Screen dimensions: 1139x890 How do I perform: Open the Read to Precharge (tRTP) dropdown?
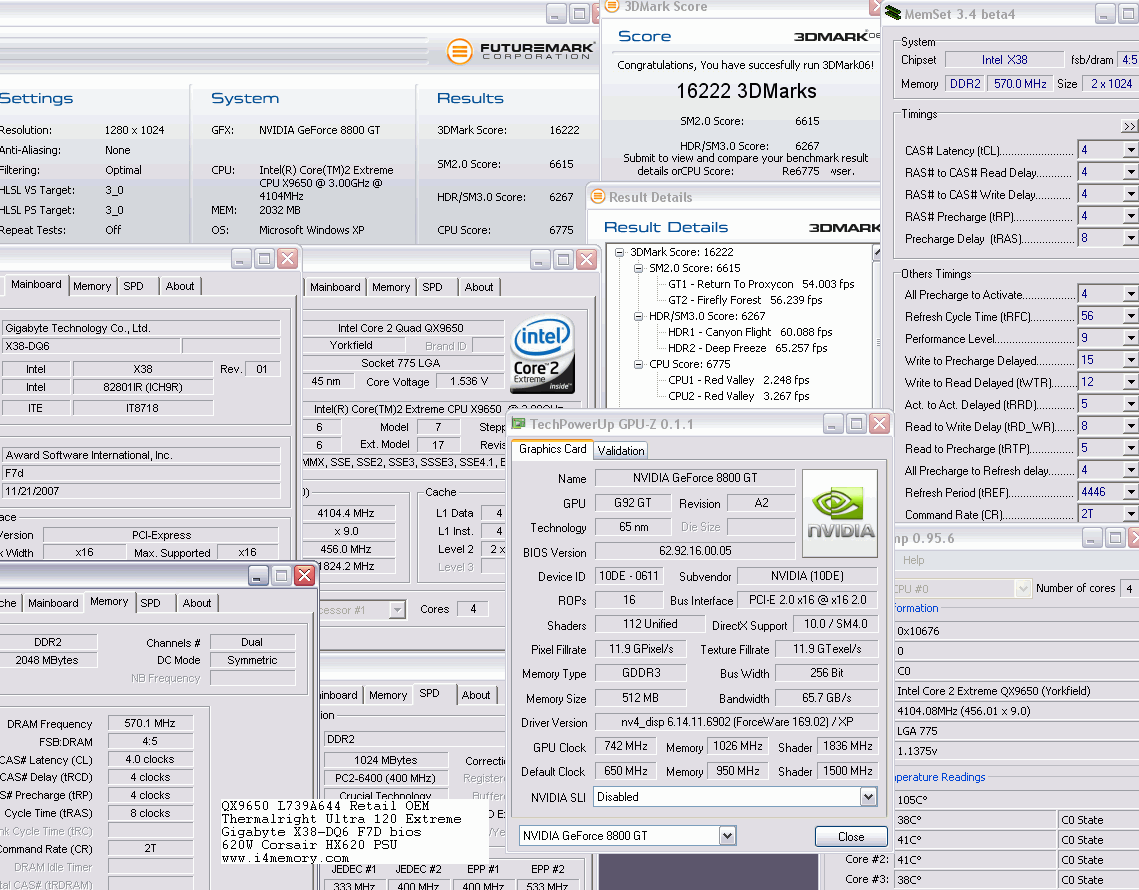(x=1130, y=448)
